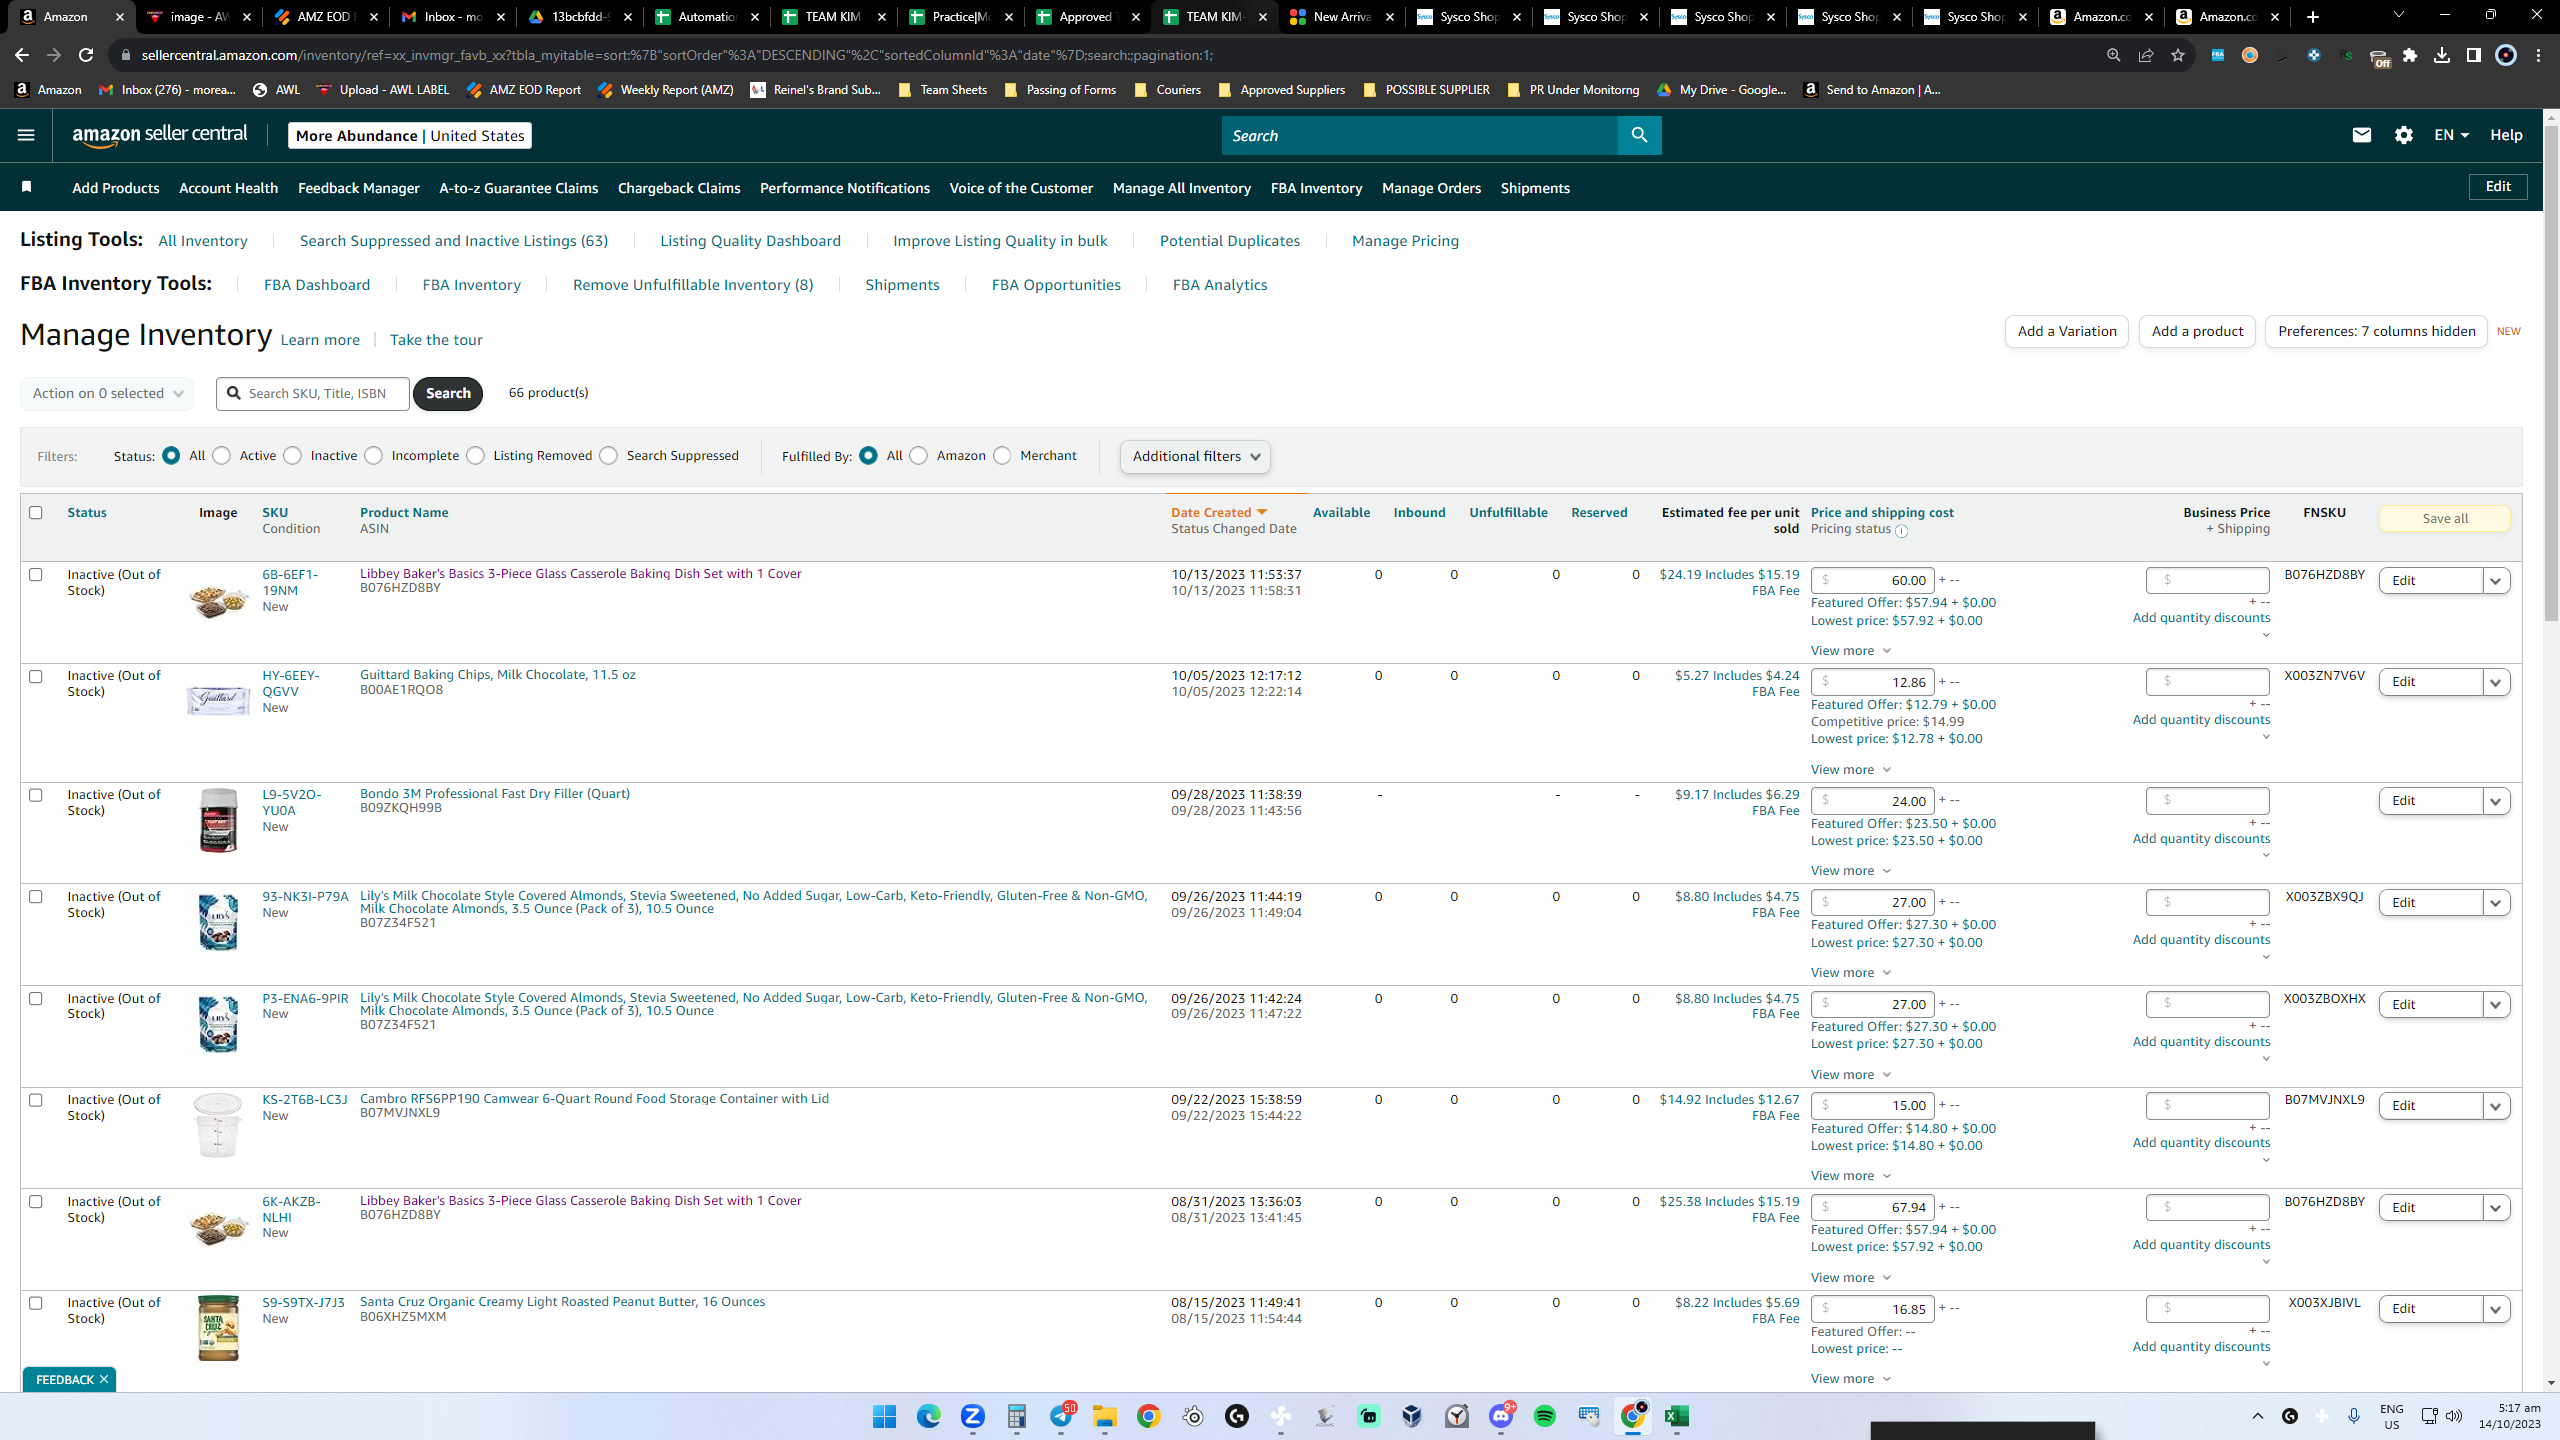This screenshot has width=2560, height=1440.
Task: Open the Edit dropdown arrow for the Santa Cruz row
Action: (2496, 1309)
